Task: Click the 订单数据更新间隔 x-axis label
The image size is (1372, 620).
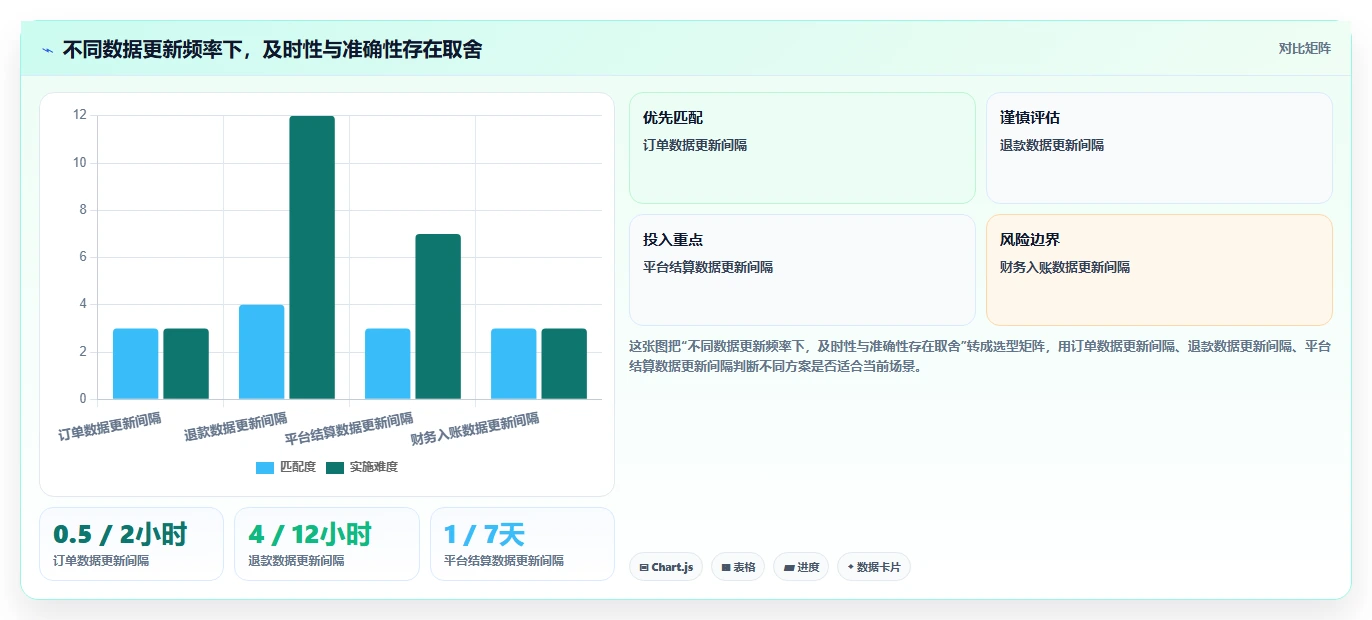Action: pos(109,427)
